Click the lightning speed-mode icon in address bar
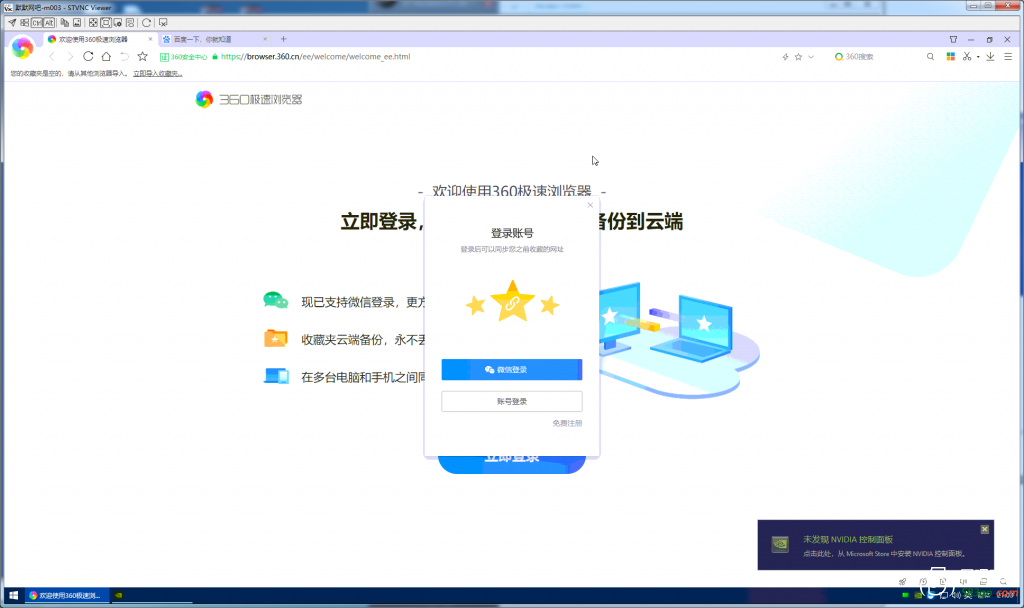Screen dimensions: 1024x608 [x=786, y=57]
